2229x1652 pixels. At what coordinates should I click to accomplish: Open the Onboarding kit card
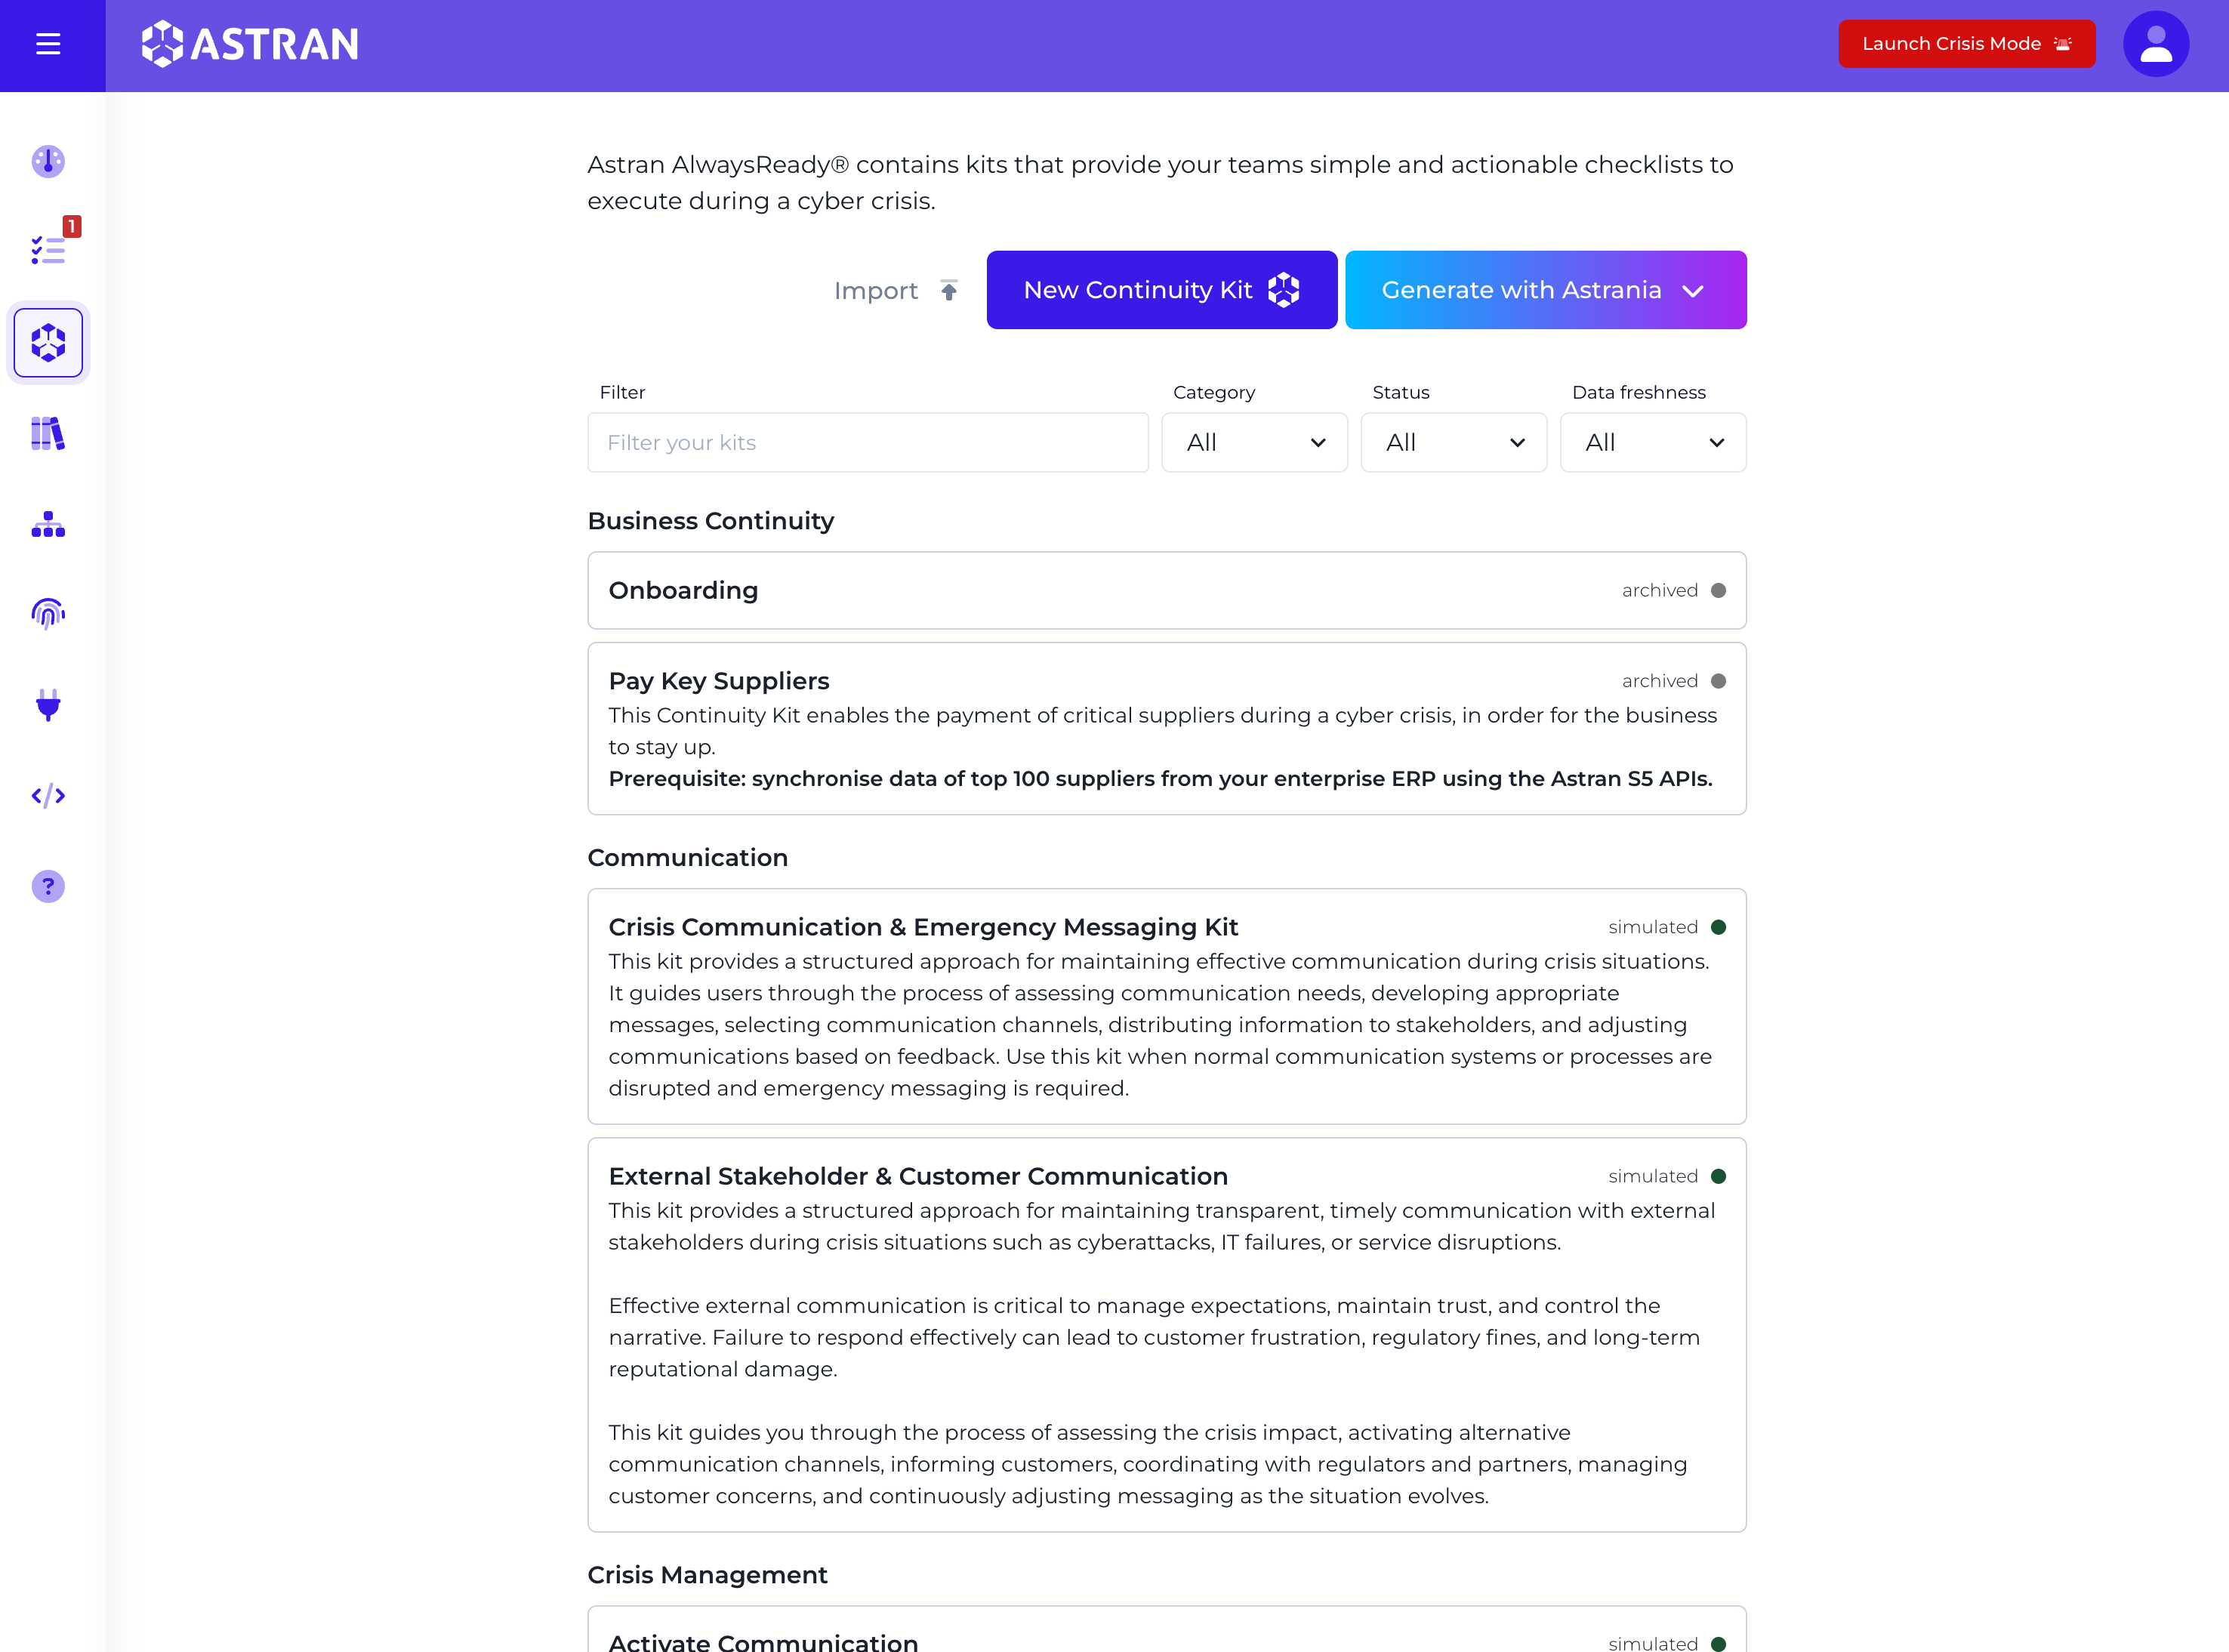1167,590
